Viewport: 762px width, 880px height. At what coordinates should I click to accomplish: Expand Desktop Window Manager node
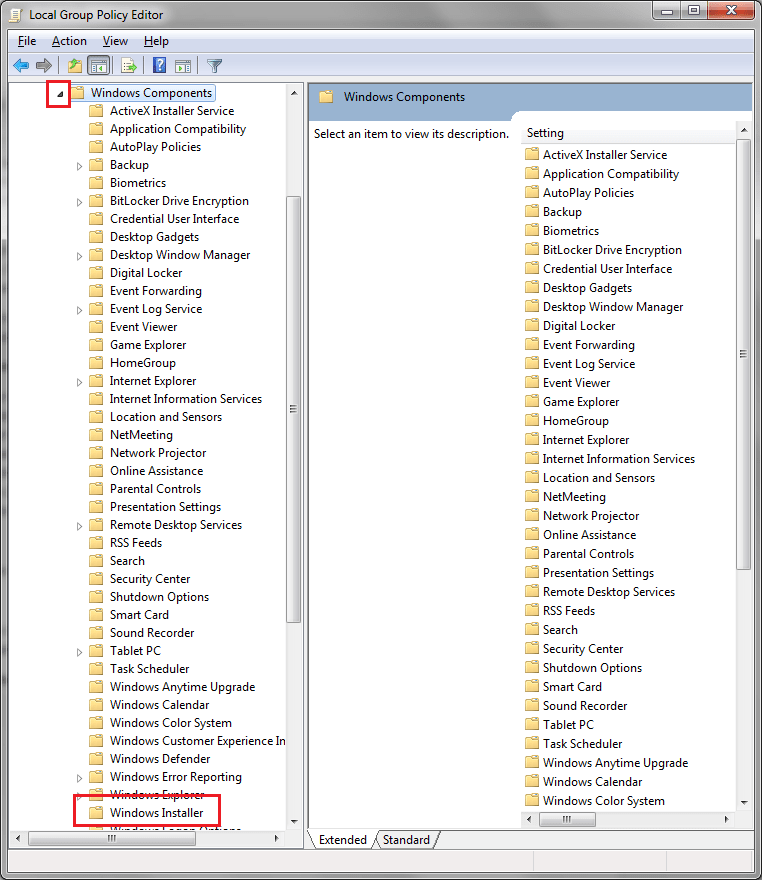pos(79,256)
